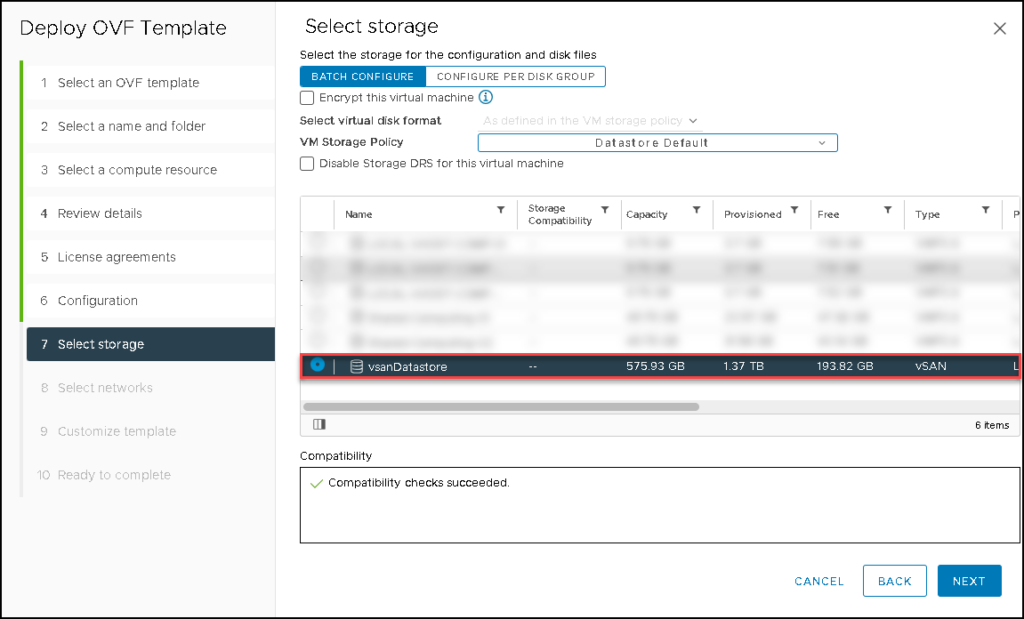Switch to the CONFIGURE PER DISK GROUP tab
The image size is (1024, 619).
click(x=516, y=76)
